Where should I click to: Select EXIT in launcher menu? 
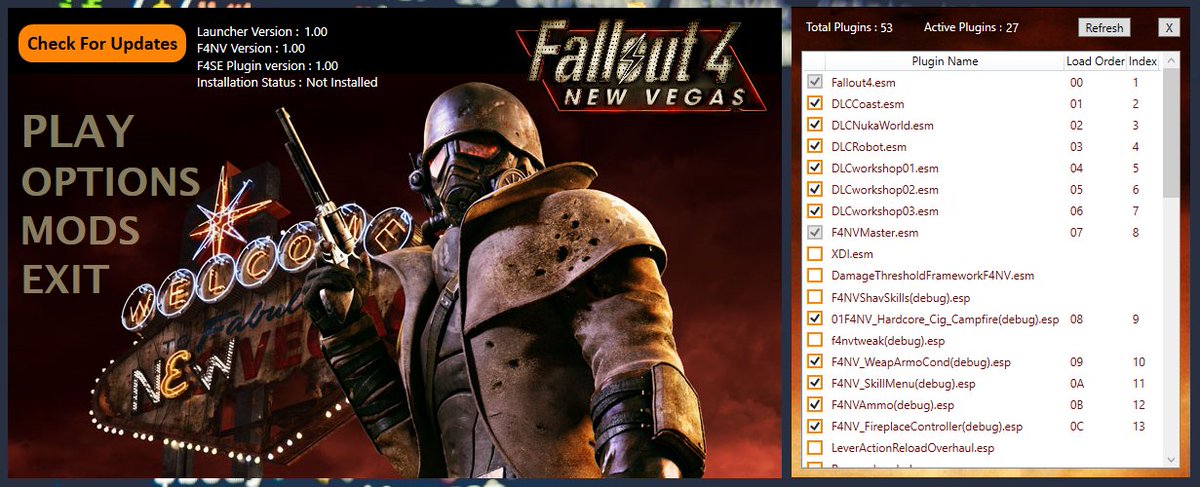tap(65, 279)
